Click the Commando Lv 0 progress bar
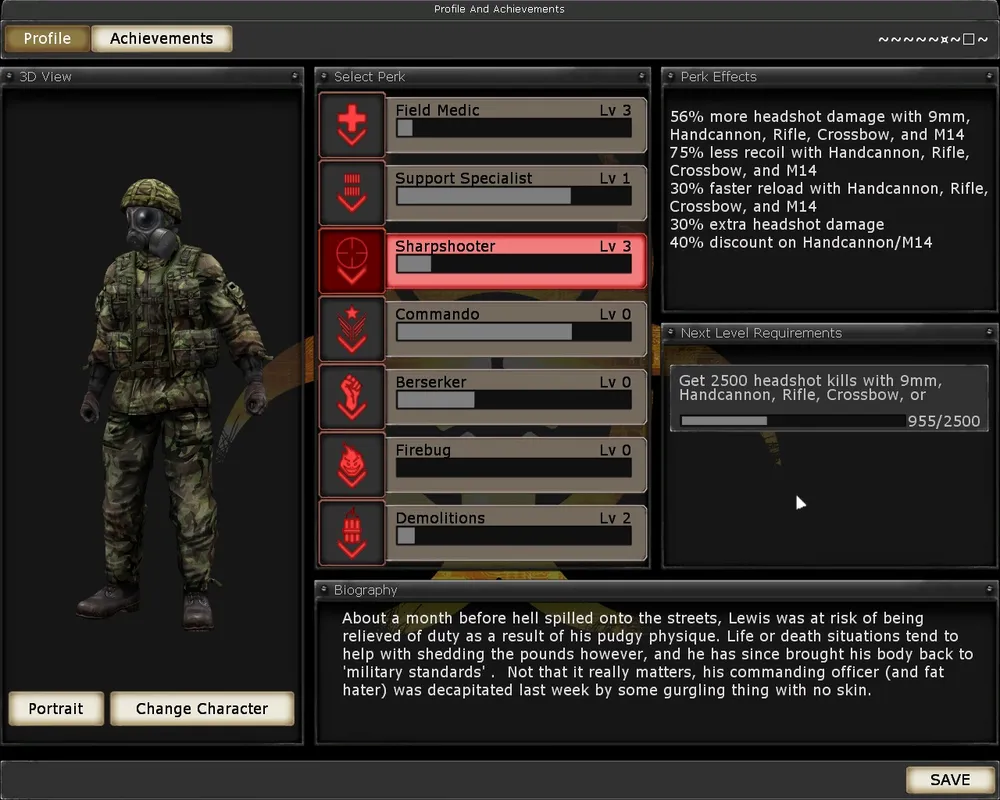 click(514, 332)
